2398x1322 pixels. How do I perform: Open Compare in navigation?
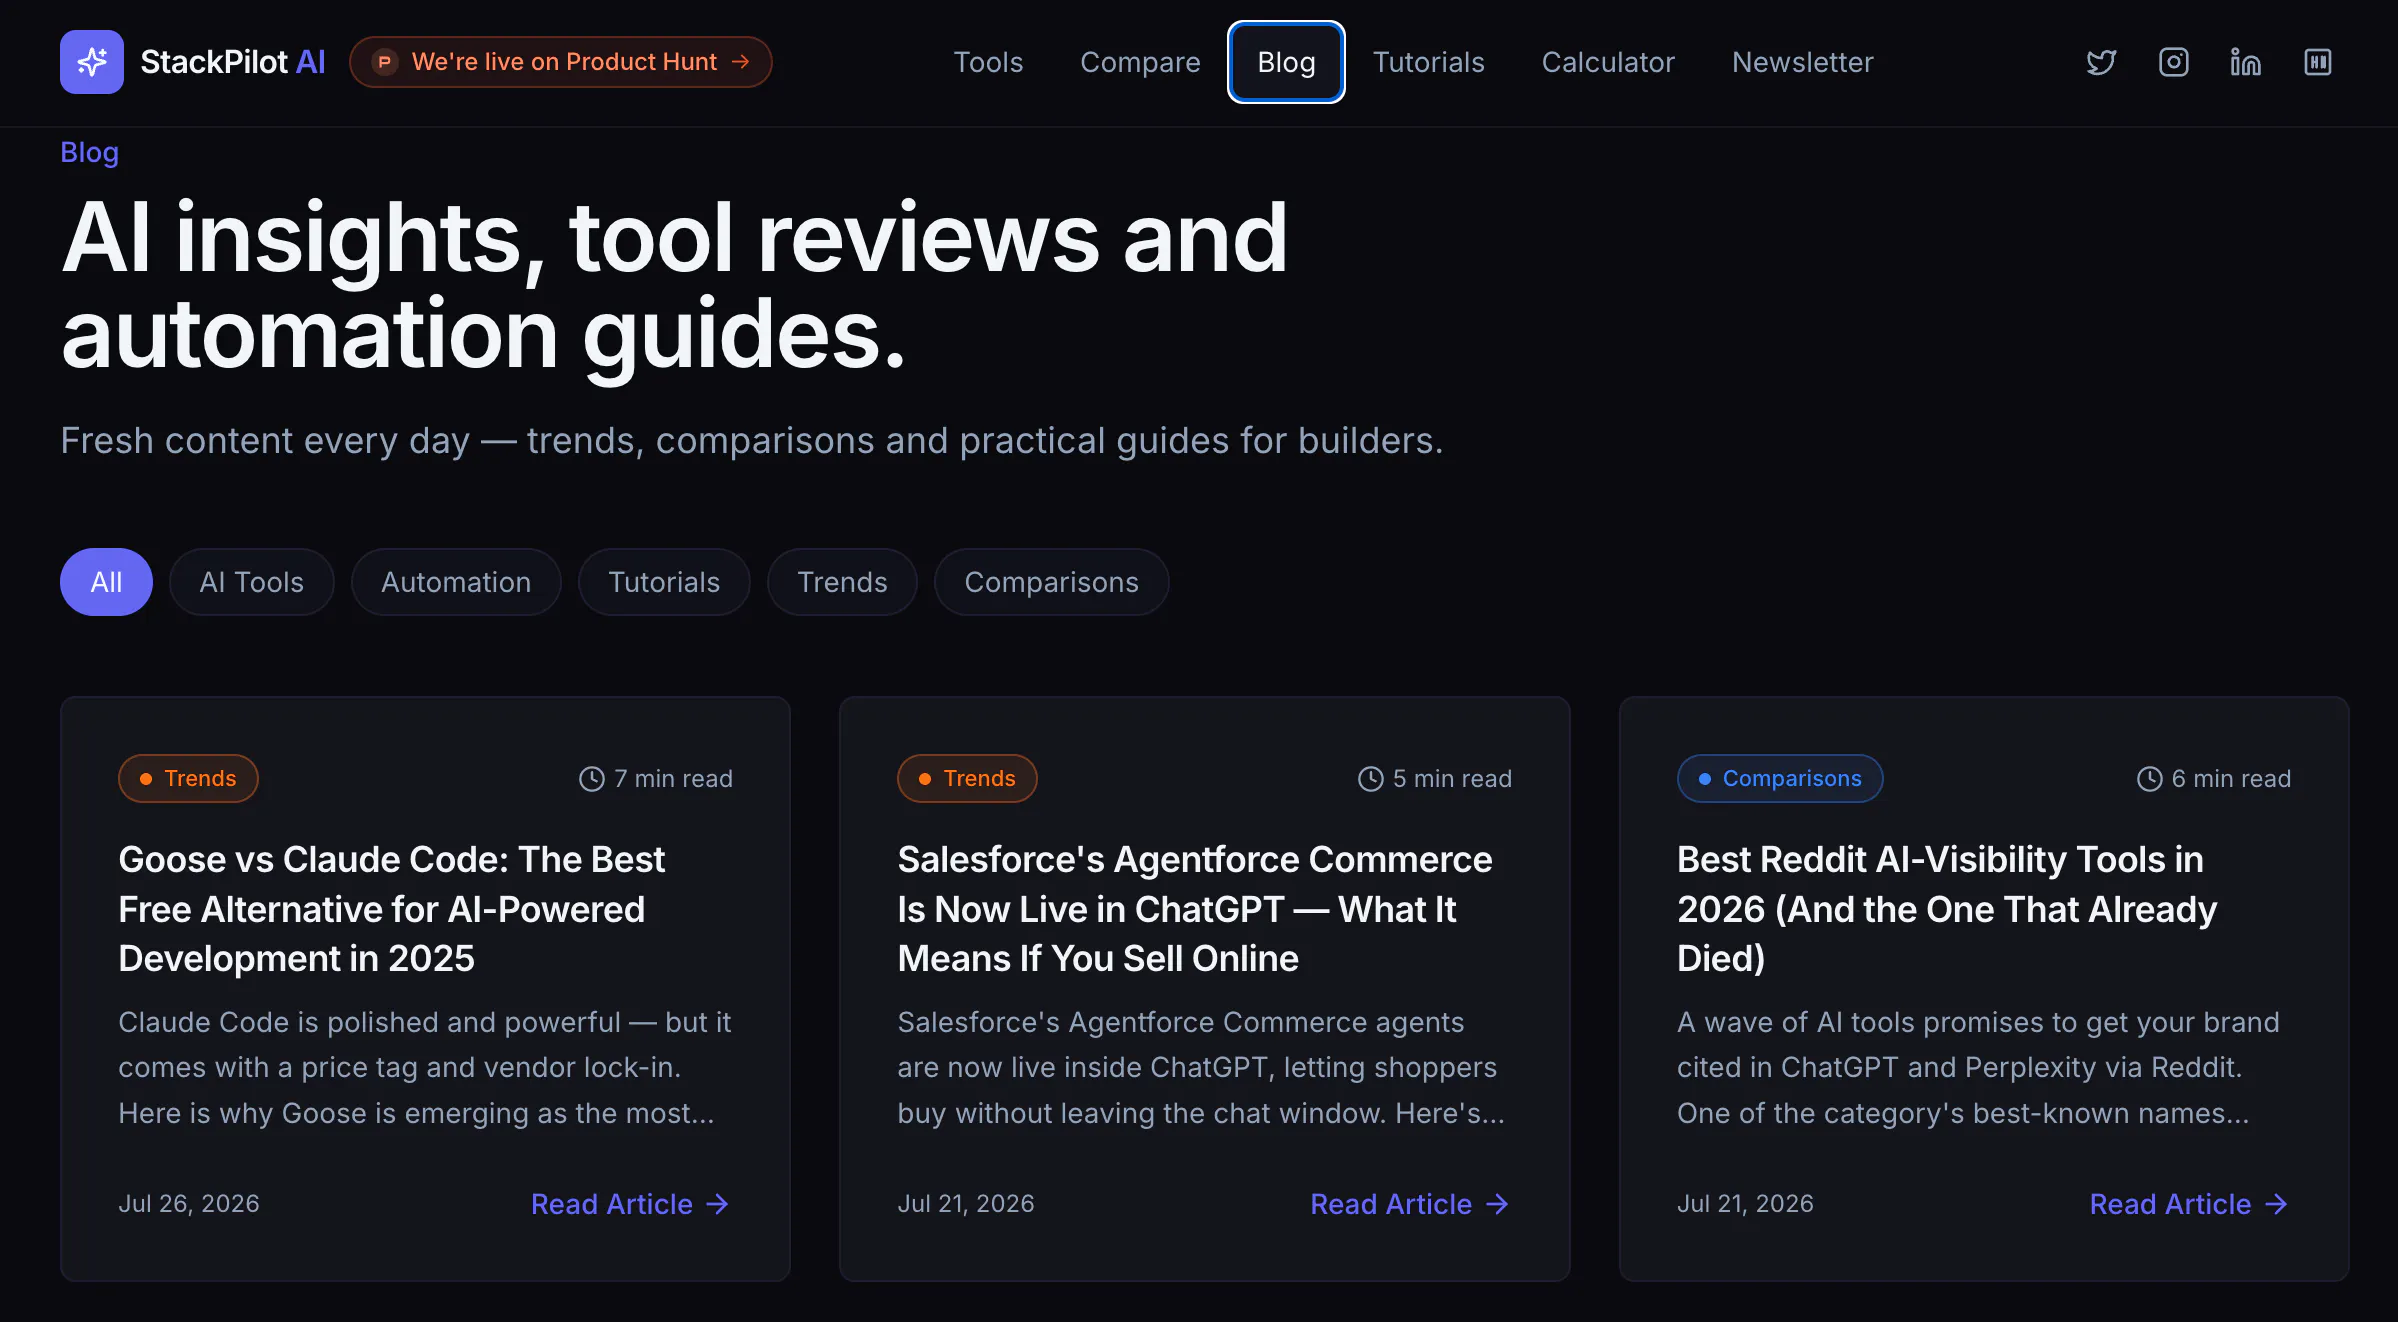pos(1140,62)
